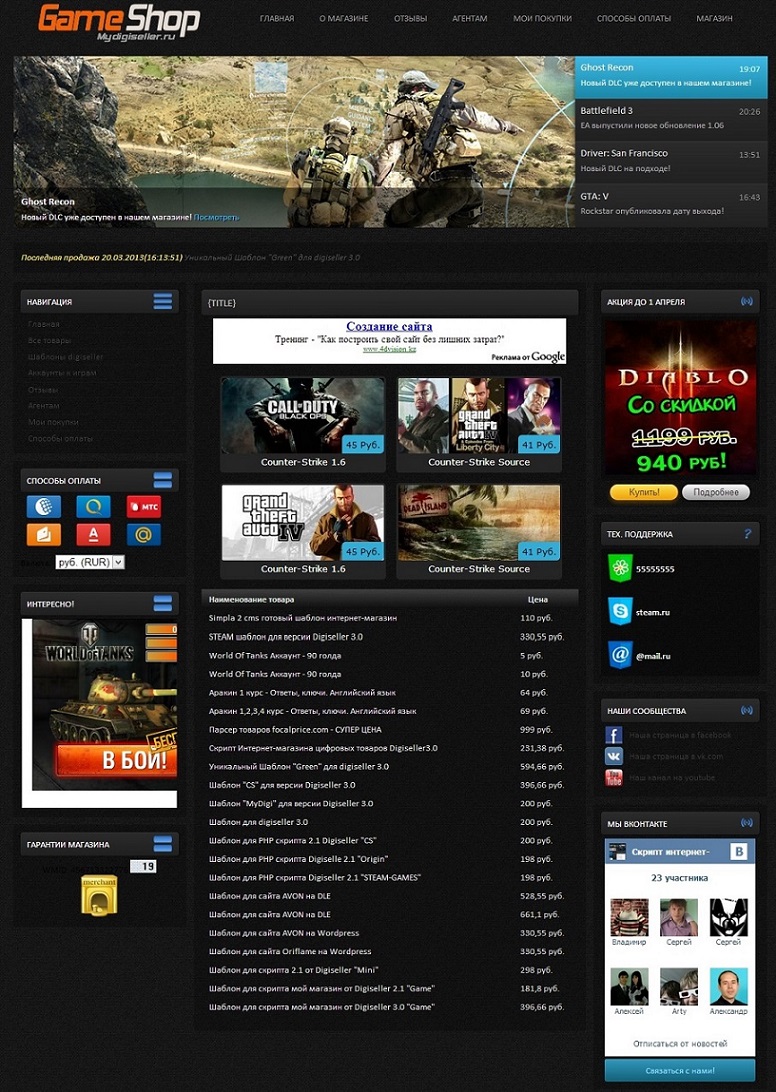
Task: Open Шаблоны digiseller in the navigation sidebar
Action: pyautogui.click(x=65, y=357)
